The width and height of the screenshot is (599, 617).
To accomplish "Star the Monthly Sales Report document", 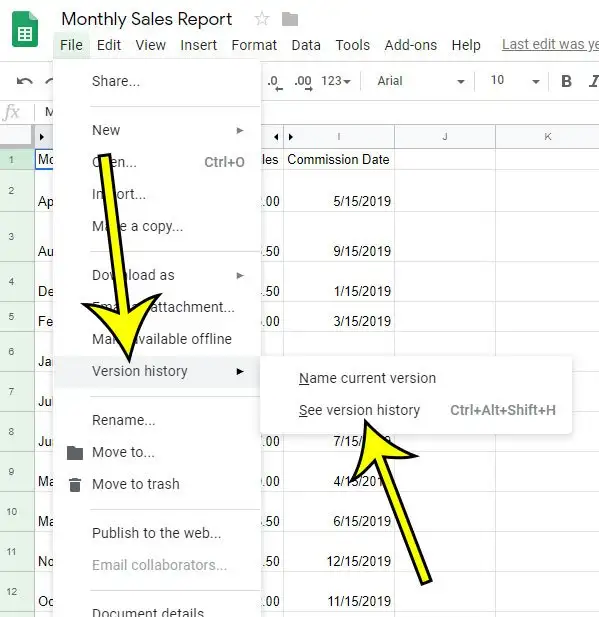I will [262, 19].
